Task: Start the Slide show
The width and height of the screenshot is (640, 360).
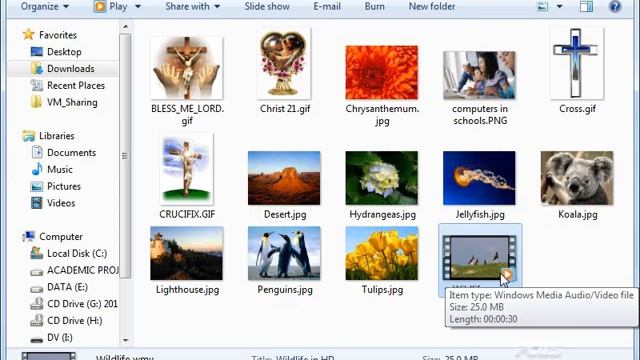Action: pyautogui.click(x=267, y=7)
